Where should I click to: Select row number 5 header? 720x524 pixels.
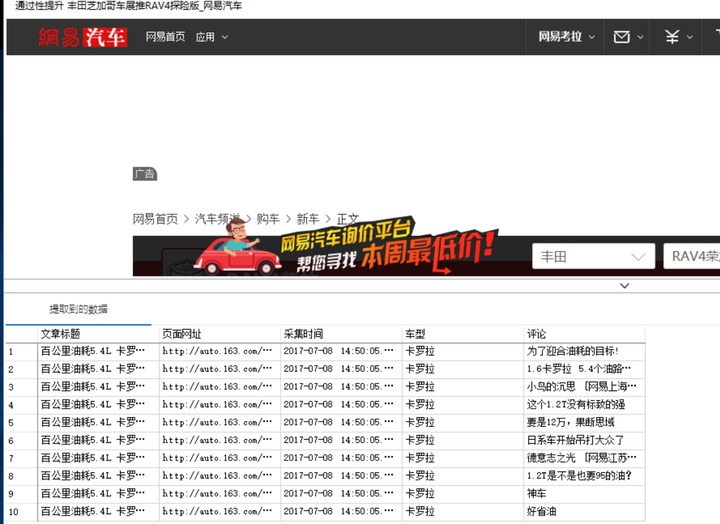[x=21, y=423]
